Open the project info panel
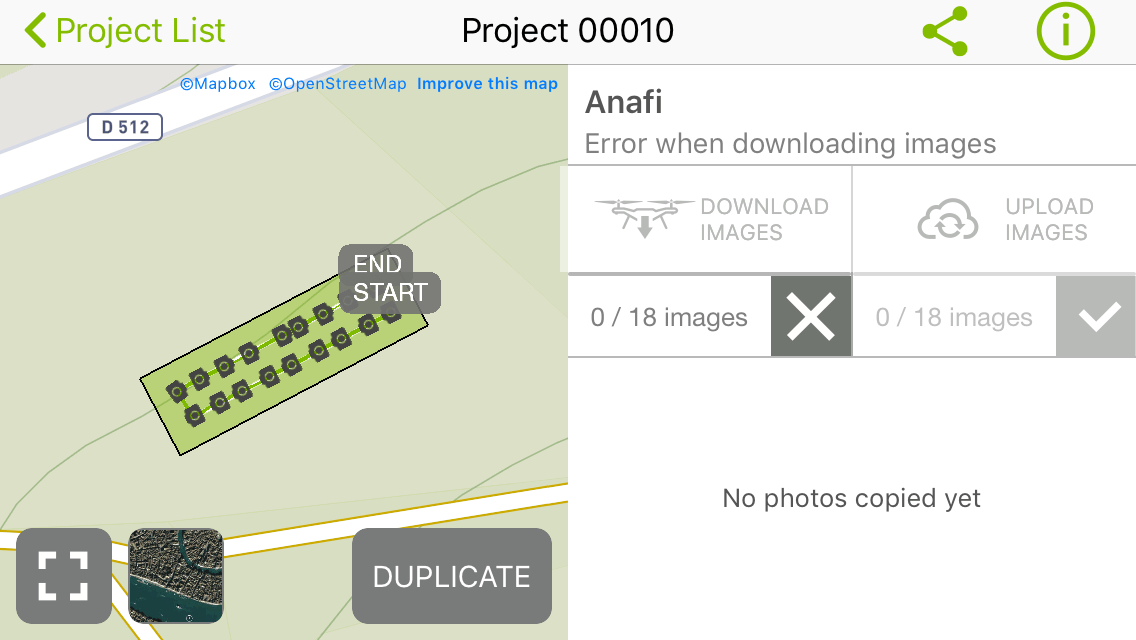 pos(1065,31)
